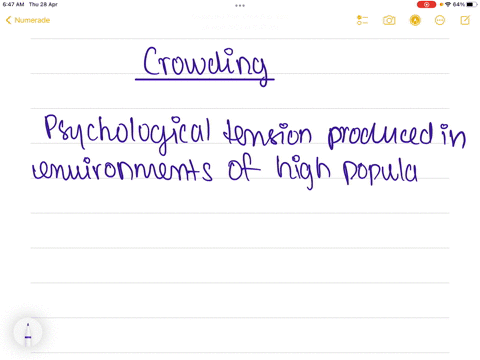Go back to the Numerade folder
This screenshot has height=360, width=480.
point(28,20)
